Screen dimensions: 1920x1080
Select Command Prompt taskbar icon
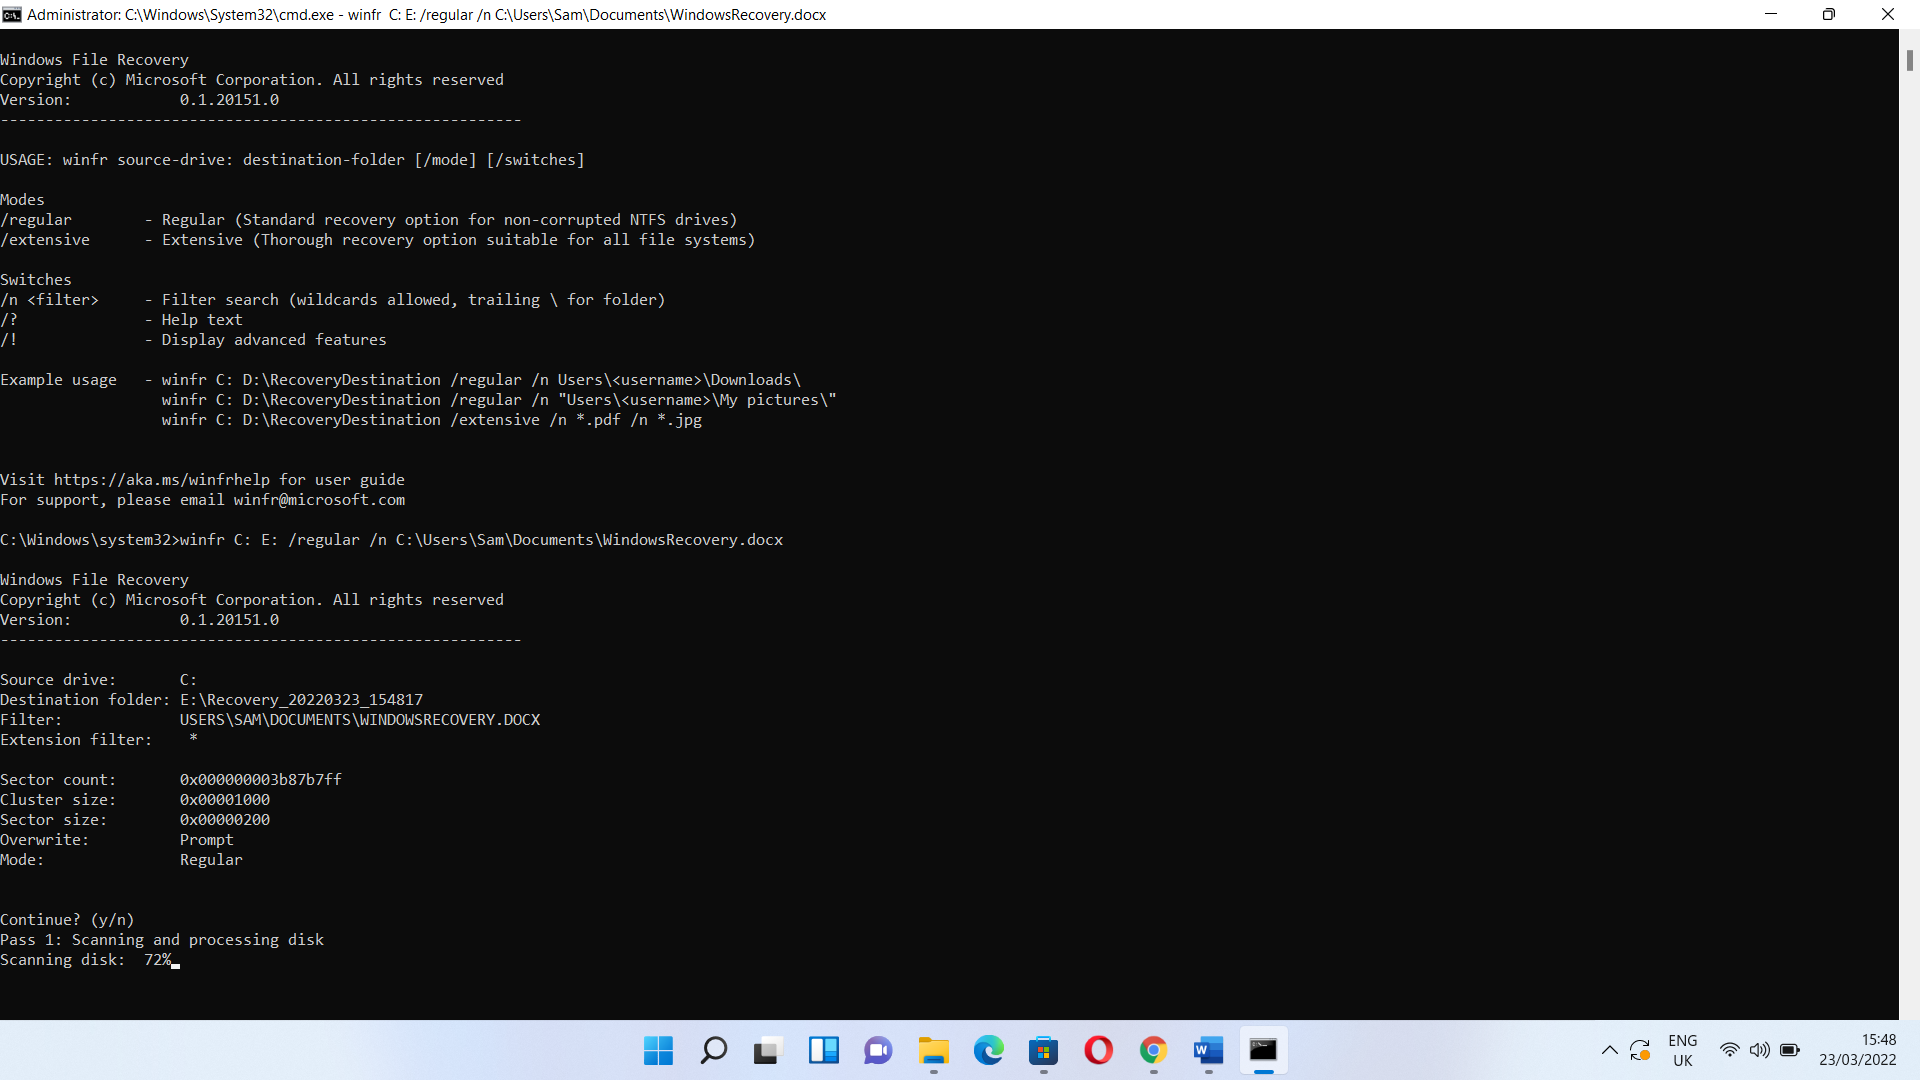click(x=1263, y=1050)
